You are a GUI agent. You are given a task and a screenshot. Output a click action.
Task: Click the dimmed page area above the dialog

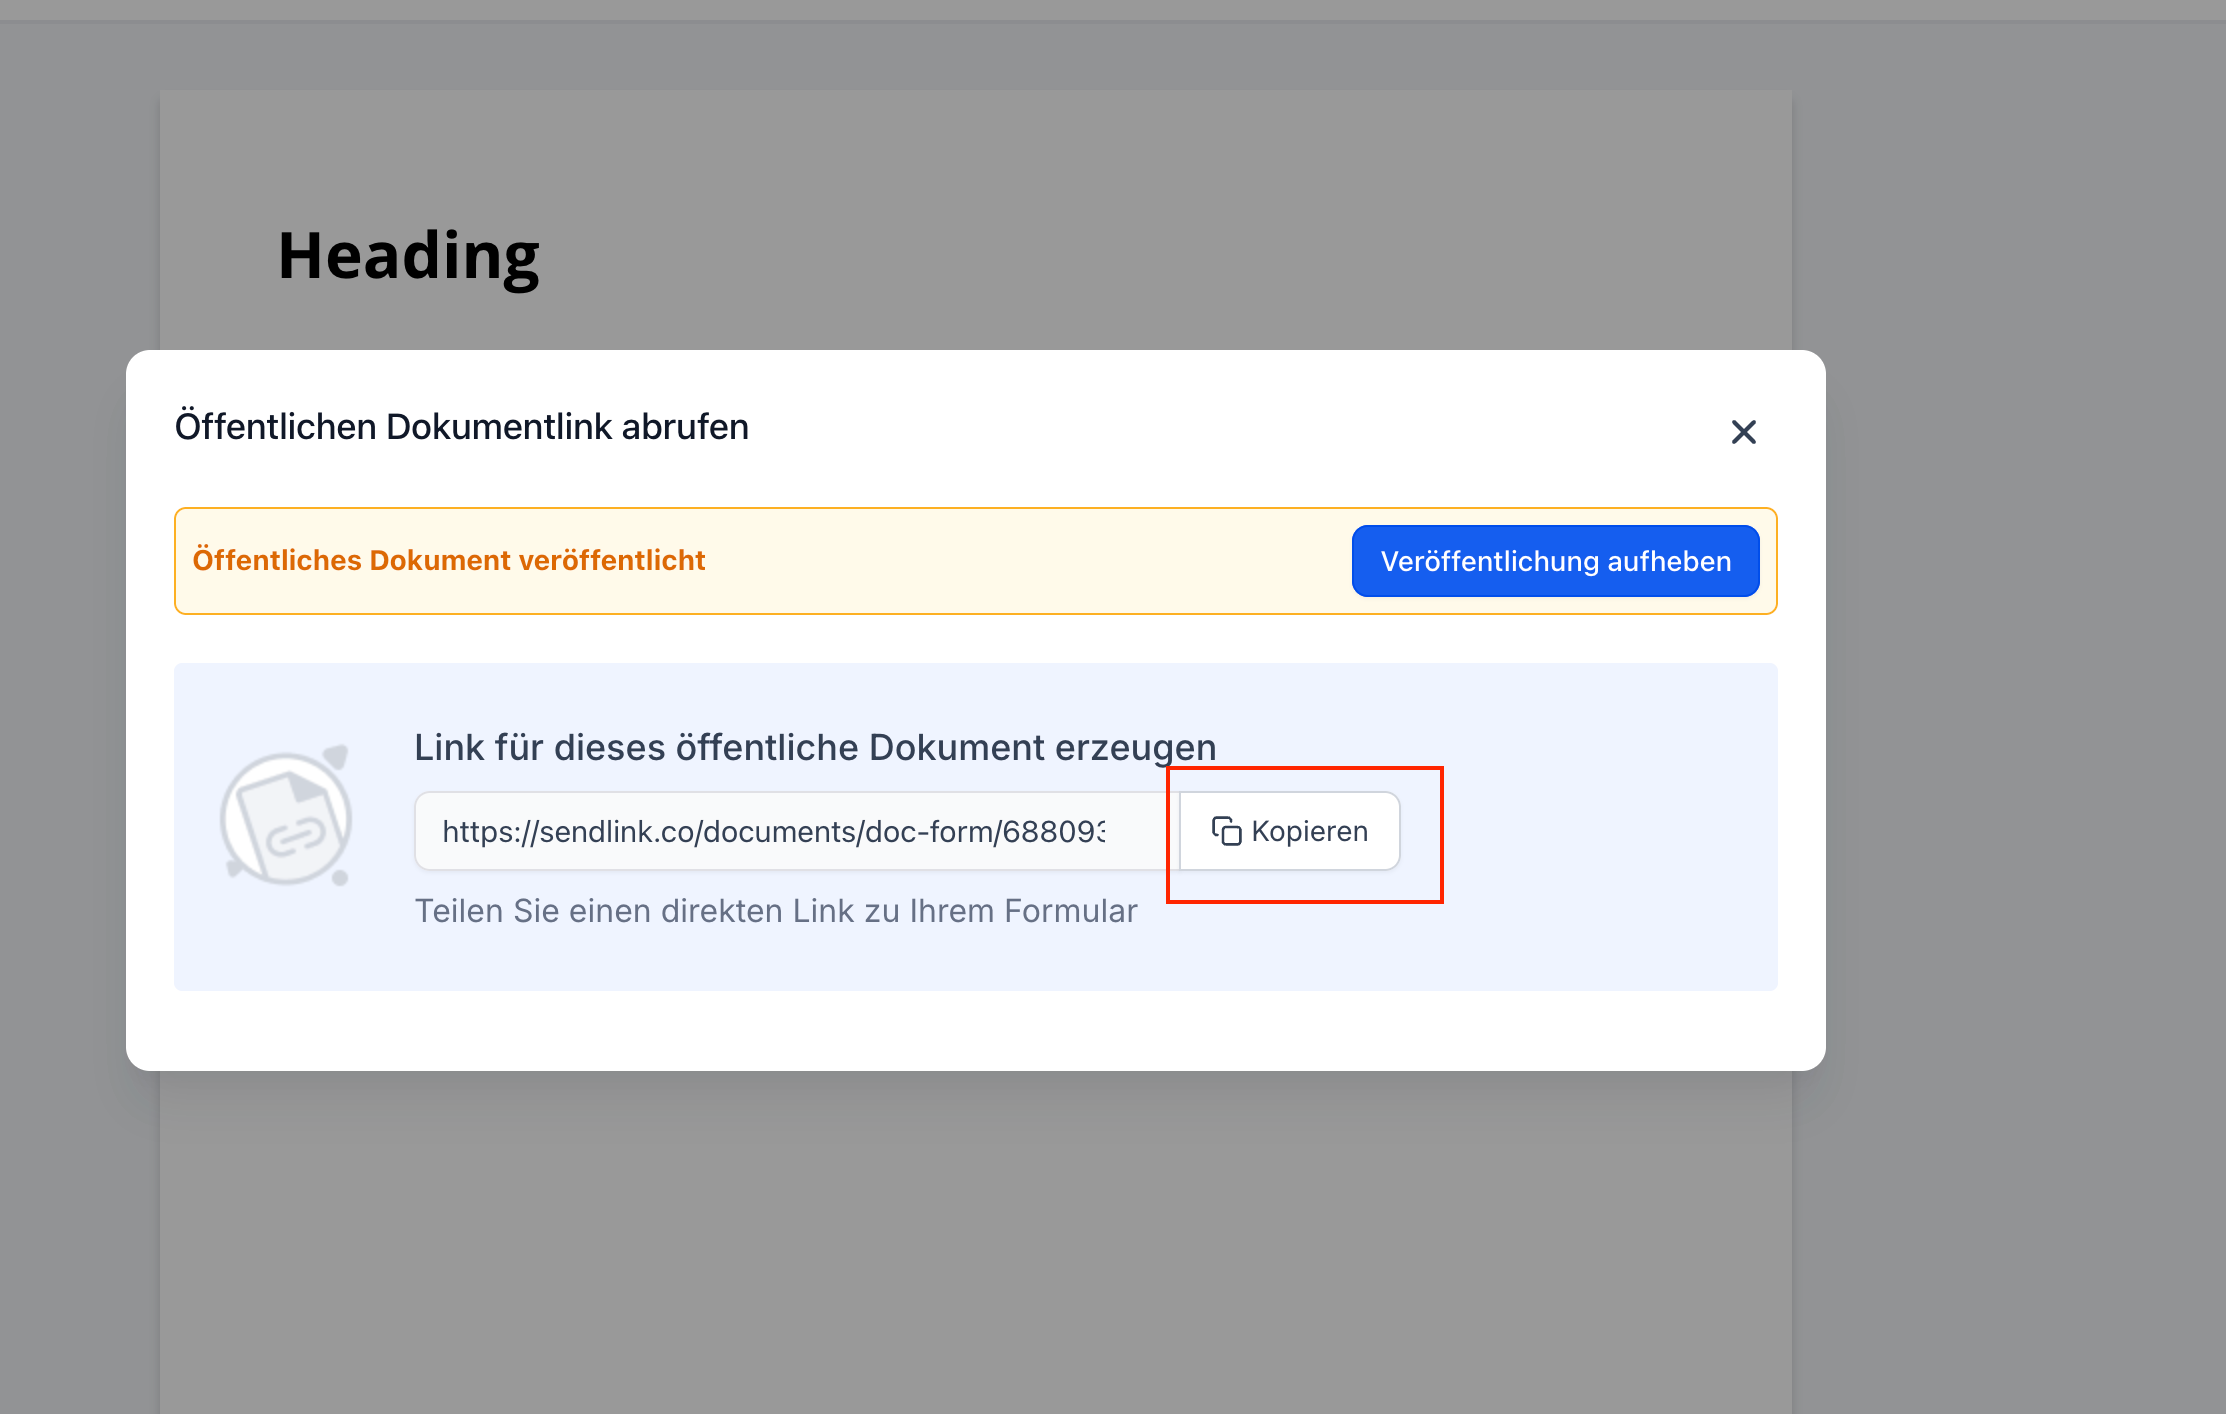pos(1100,220)
